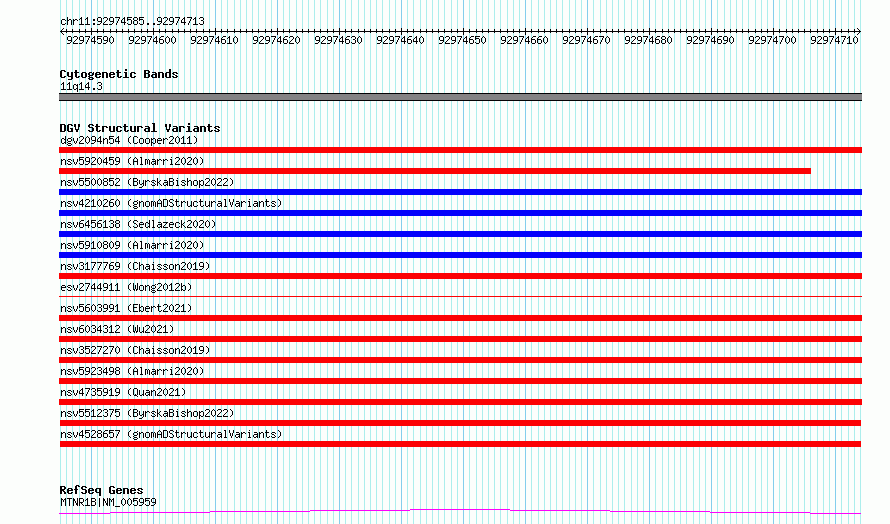Select the Cytogenetic Bands track title
This screenshot has height=524, width=890.
click(x=119, y=74)
